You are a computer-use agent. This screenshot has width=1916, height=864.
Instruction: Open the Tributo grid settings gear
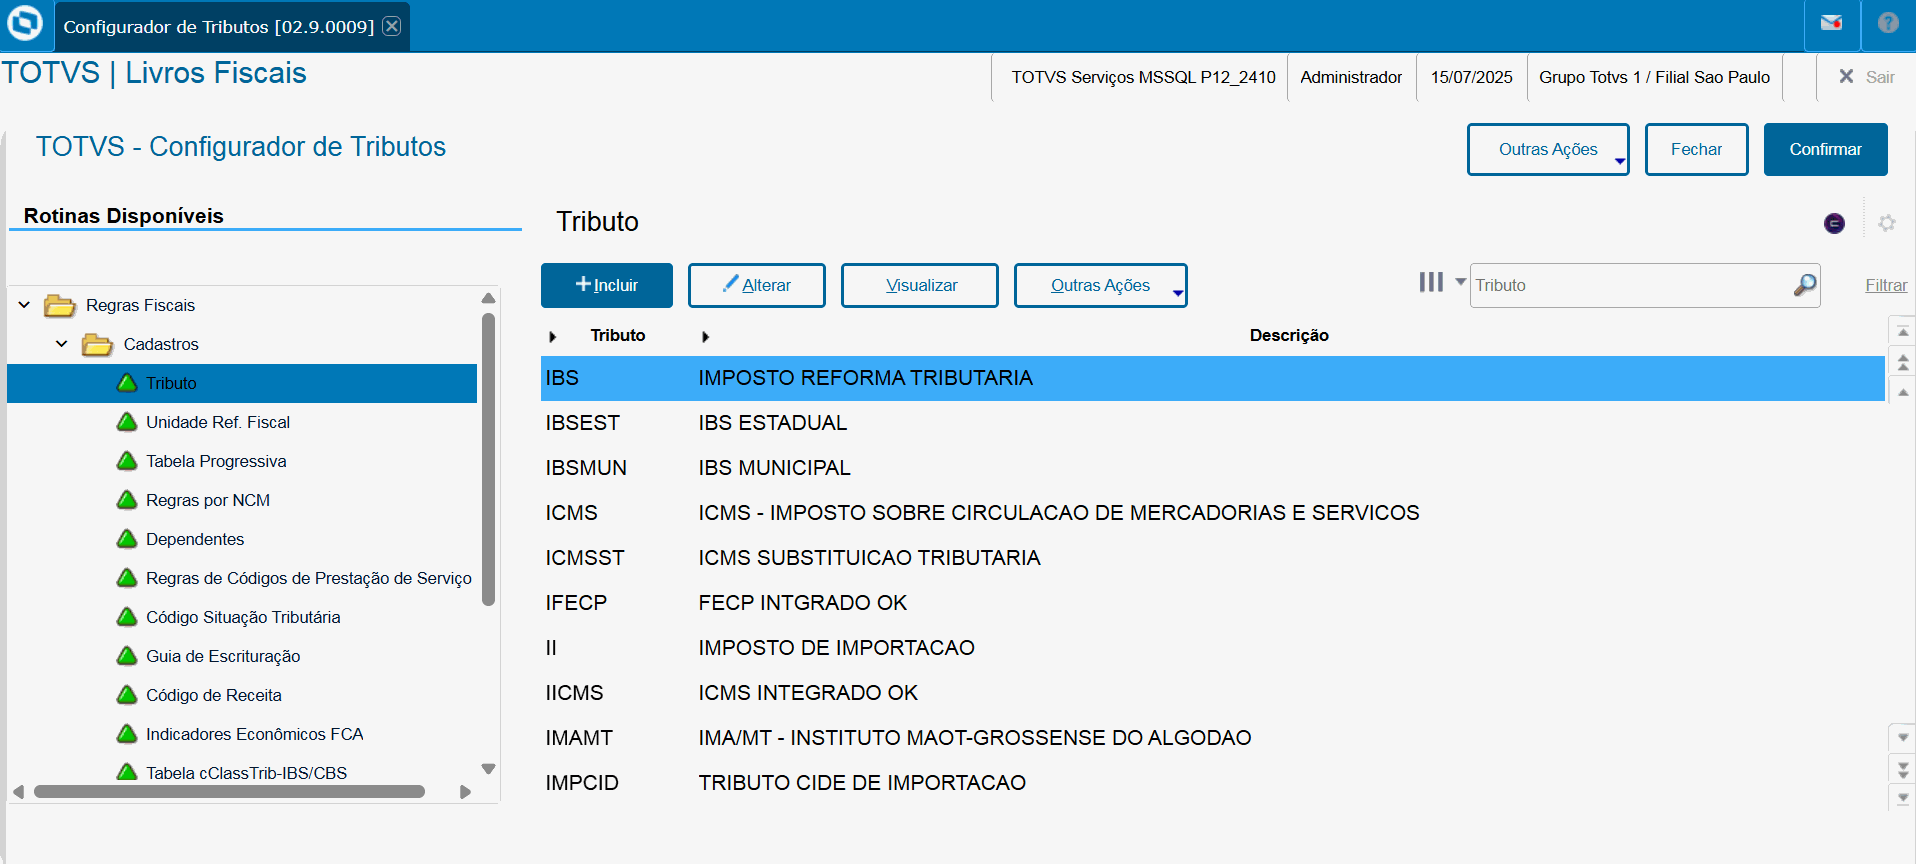(x=1887, y=223)
